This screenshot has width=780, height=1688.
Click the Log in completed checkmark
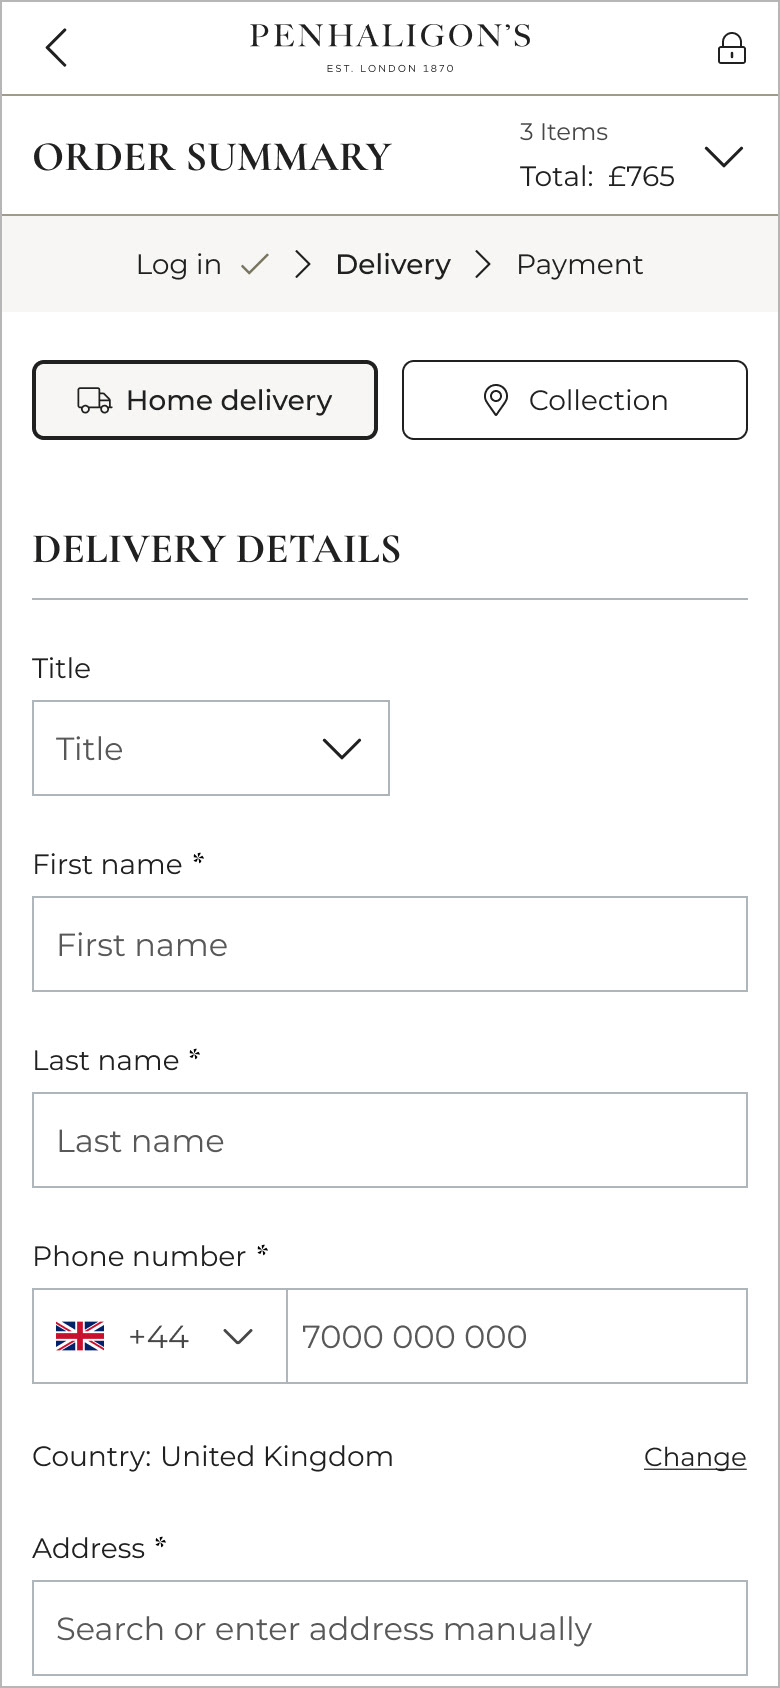tap(256, 265)
